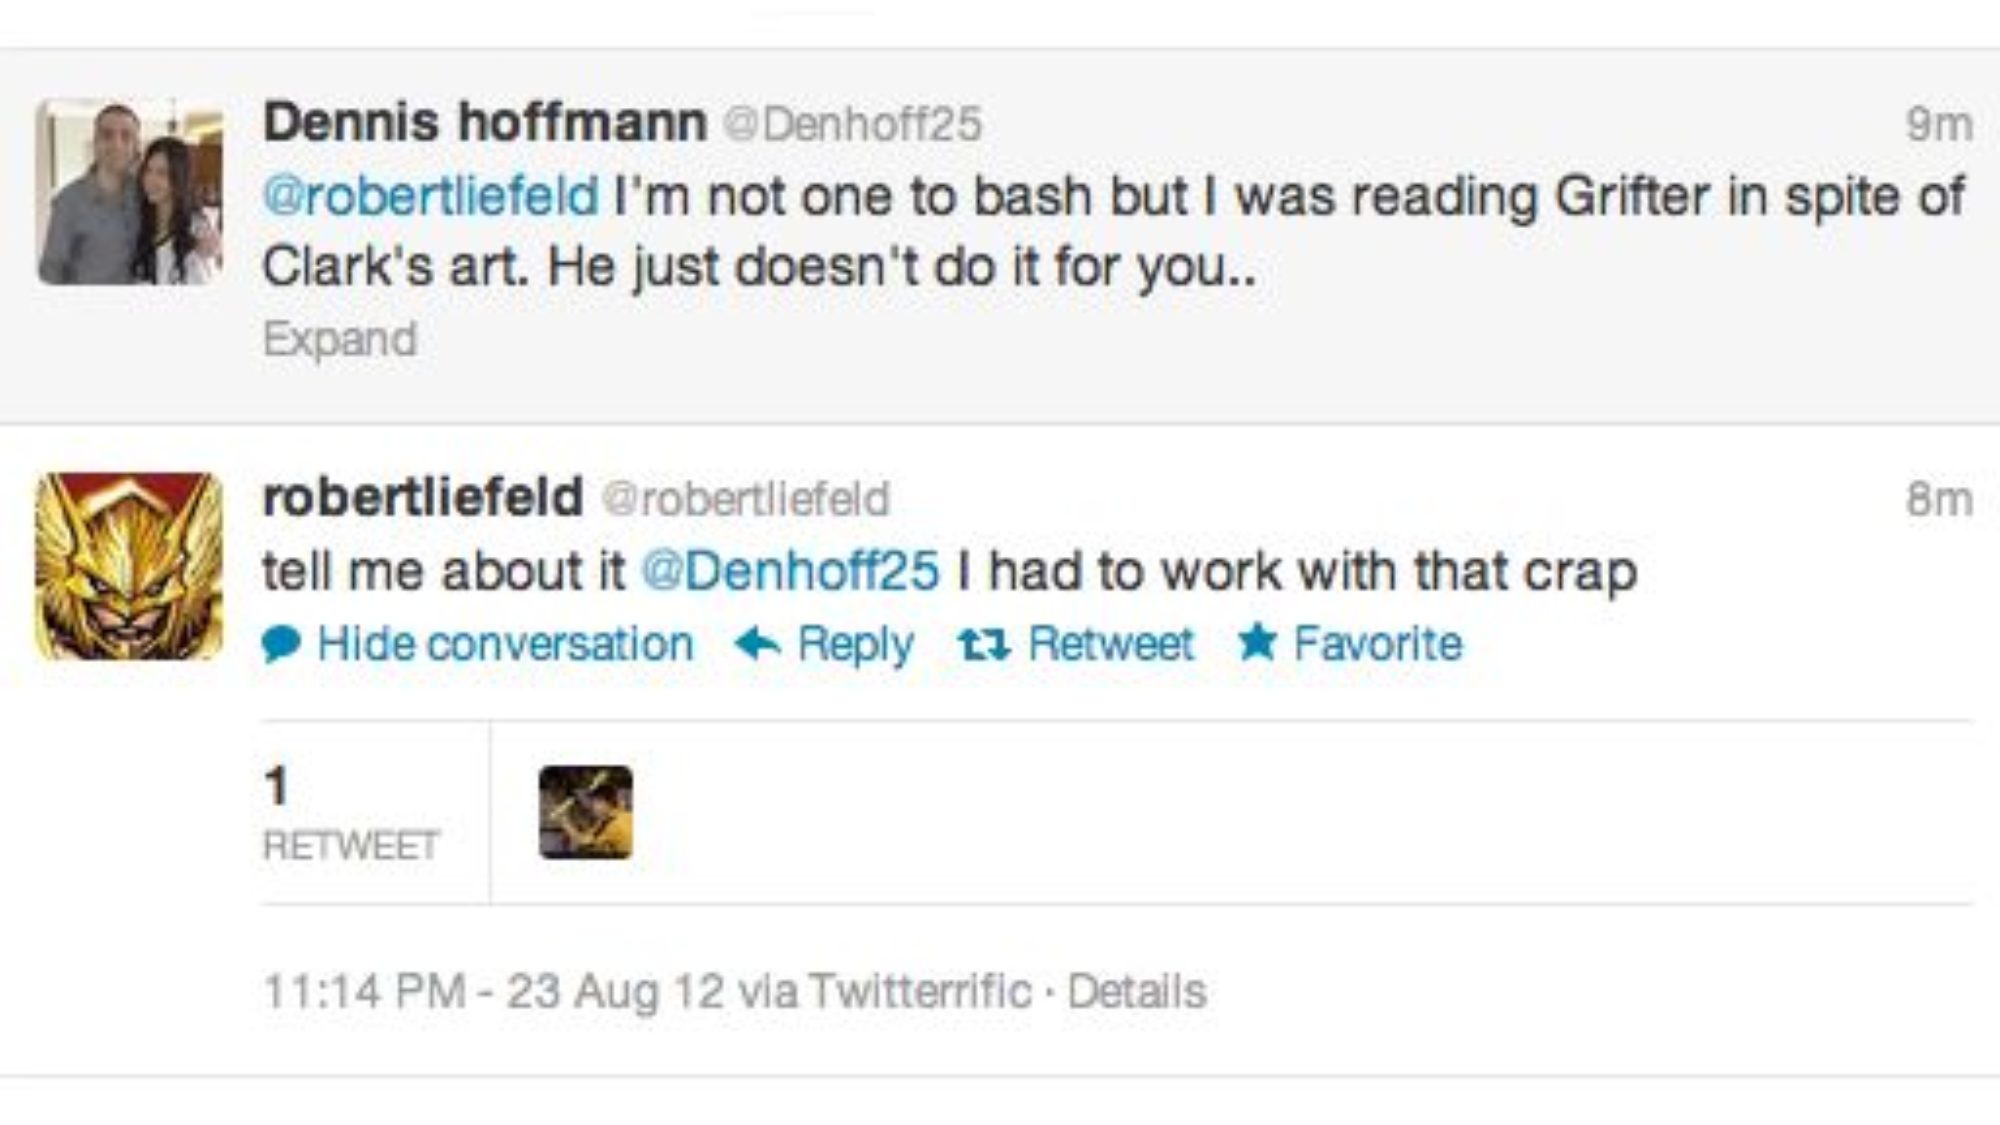
Task: Click the favorite star icon
Action: pos(1257,642)
